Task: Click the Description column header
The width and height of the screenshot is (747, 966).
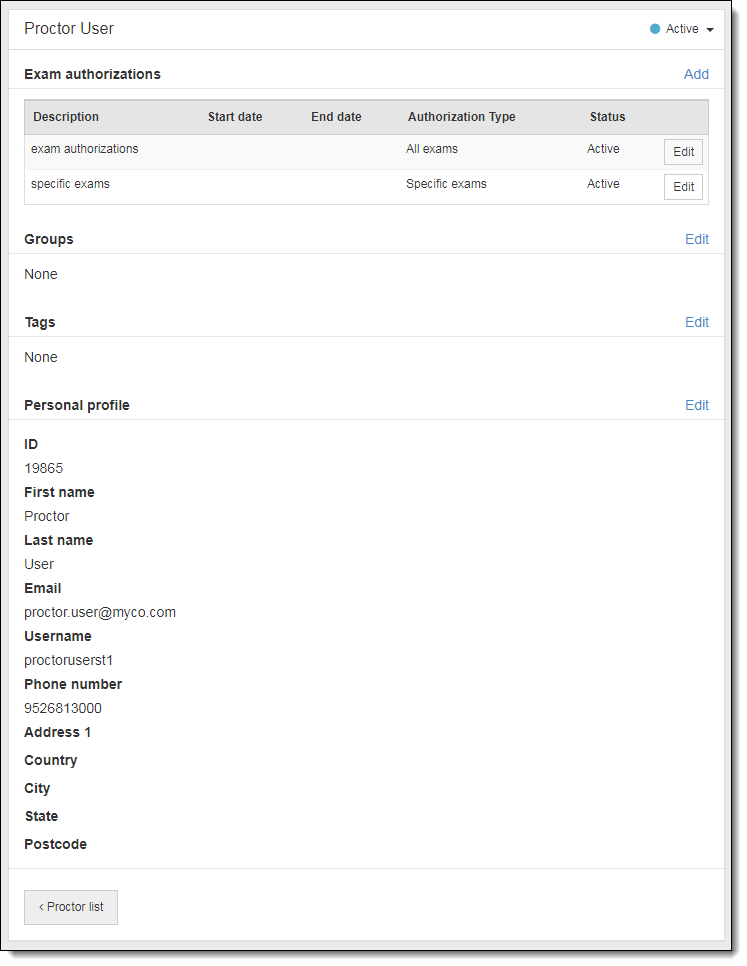Action: 66,117
